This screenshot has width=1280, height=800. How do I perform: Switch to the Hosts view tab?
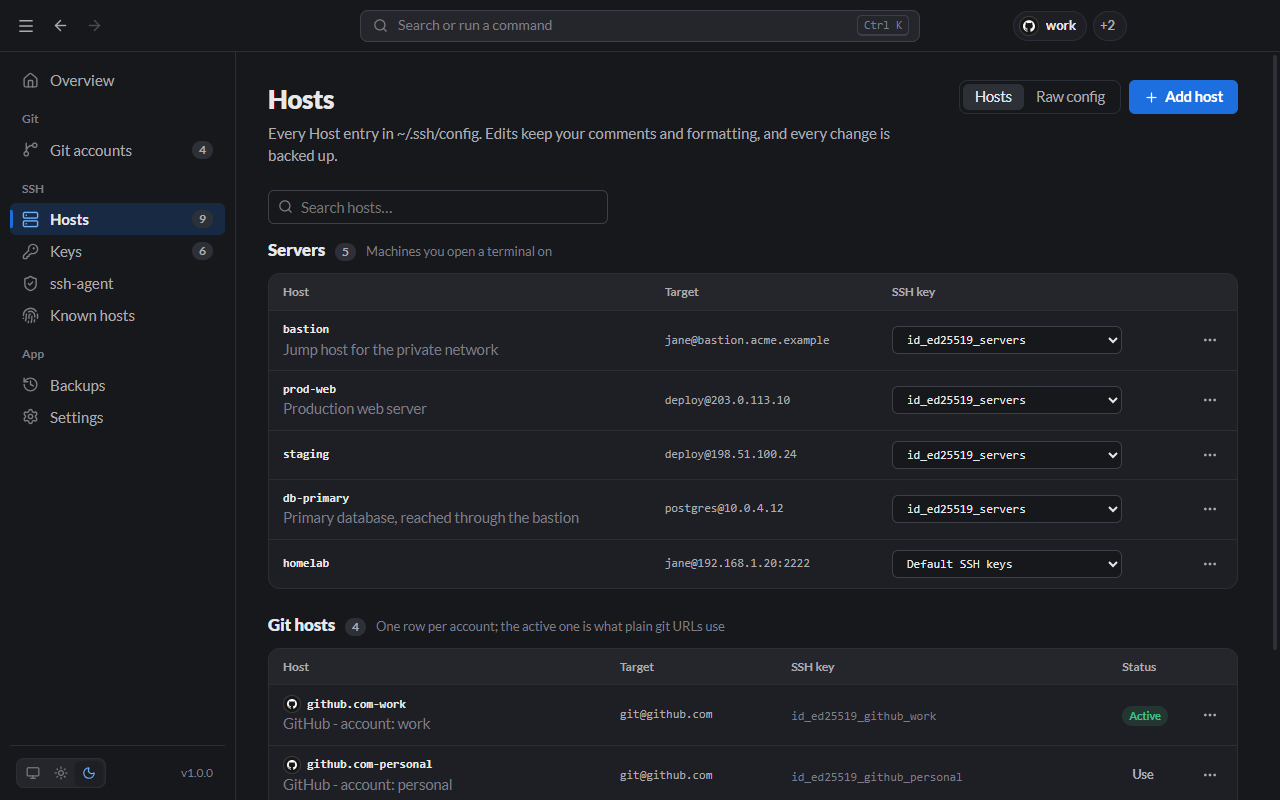(993, 97)
